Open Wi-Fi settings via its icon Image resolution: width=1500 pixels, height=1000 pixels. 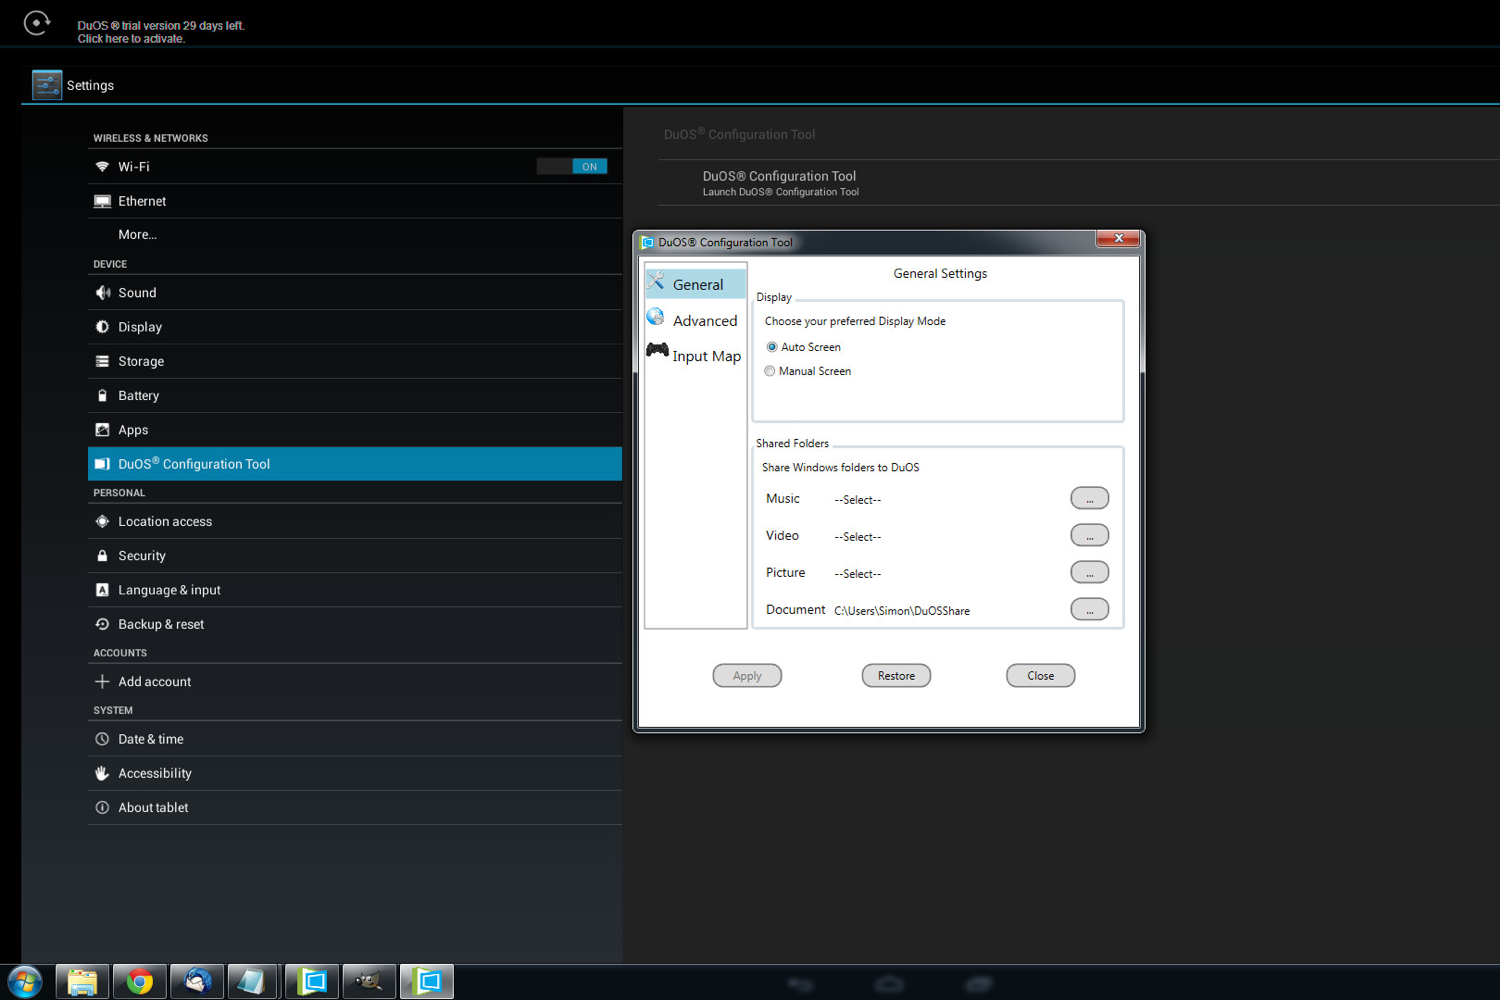[102, 167]
